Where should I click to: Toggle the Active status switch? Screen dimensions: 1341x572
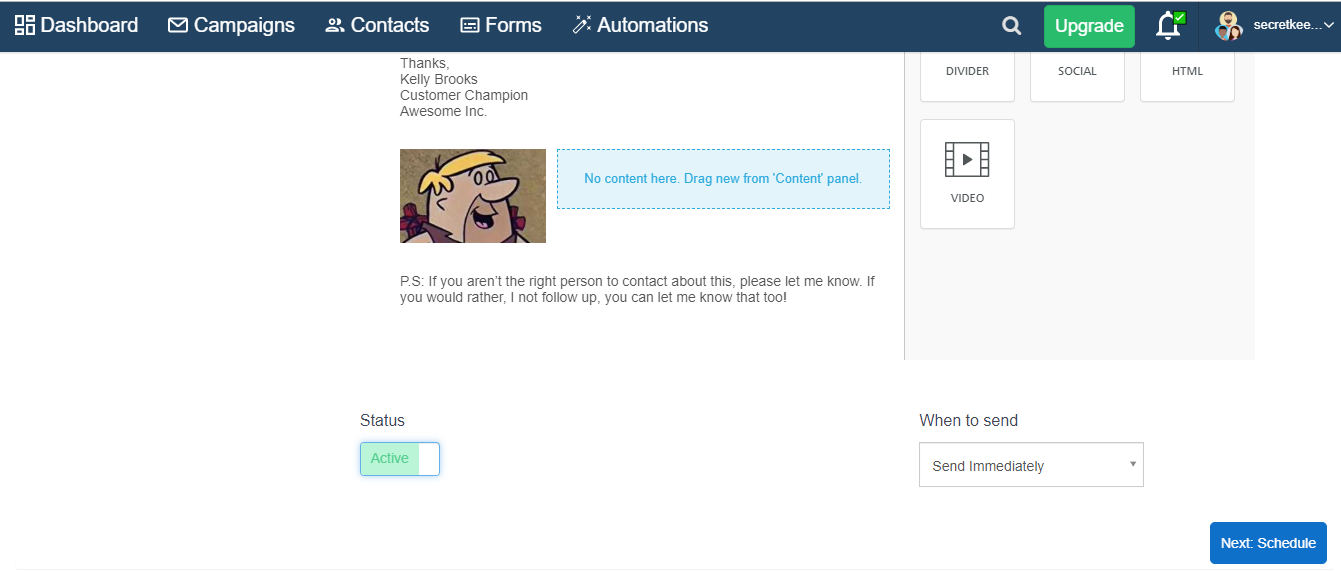click(x=400, y=459)
